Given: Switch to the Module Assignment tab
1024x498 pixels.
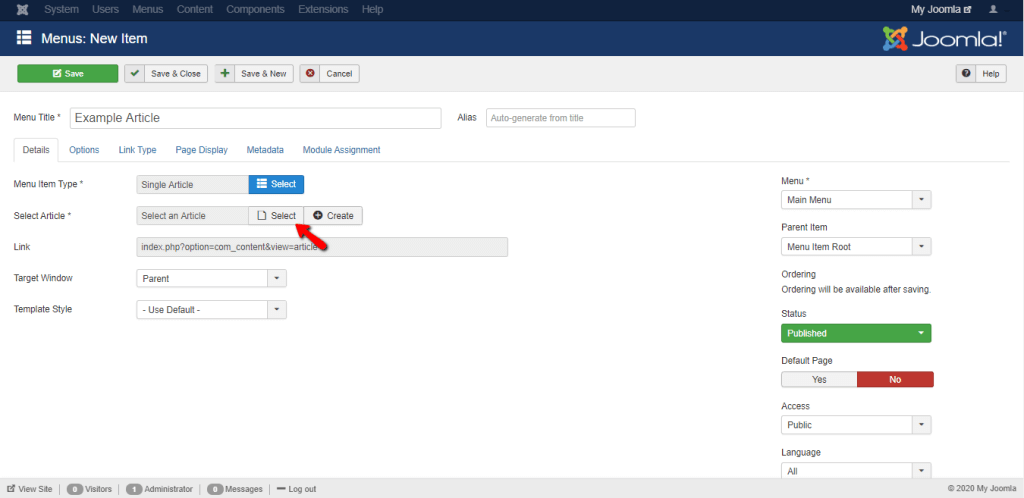Looking at the screenshot, I should coord(342,150).
